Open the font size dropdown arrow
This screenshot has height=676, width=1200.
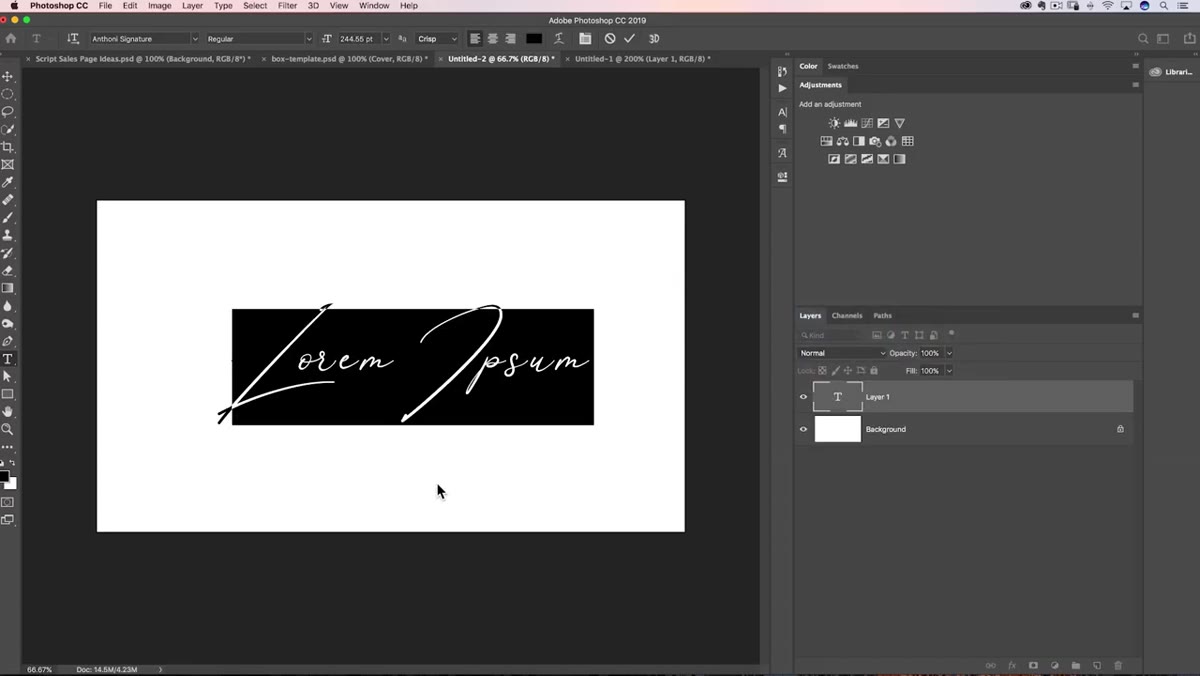pyautogui.click(x=385, y=39)
